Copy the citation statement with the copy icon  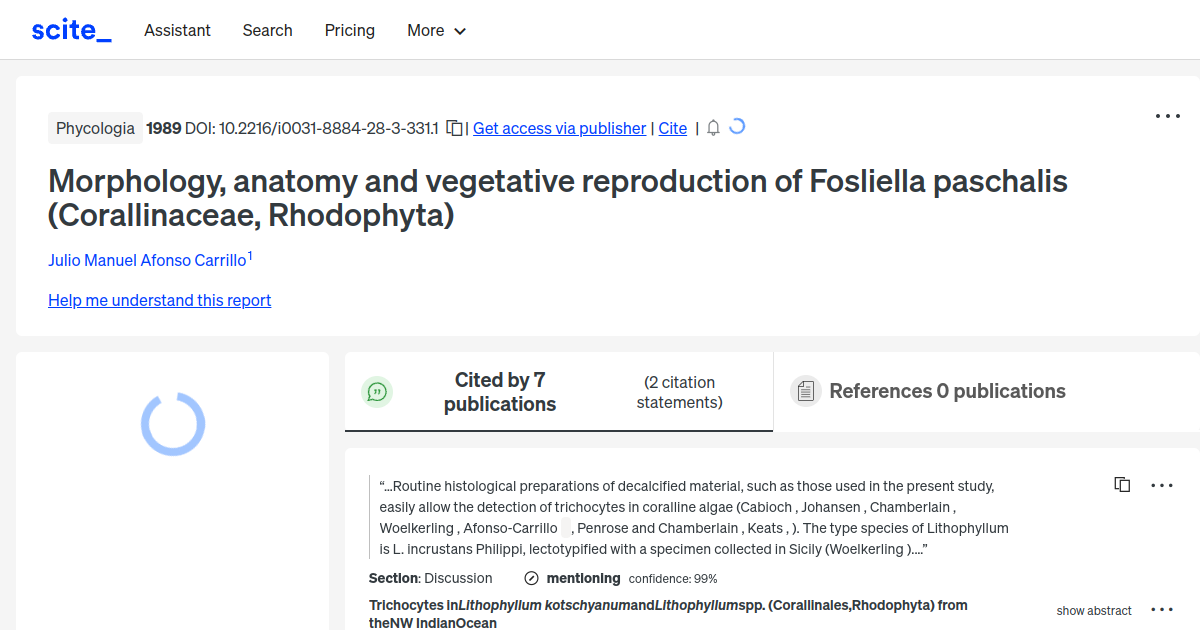1122,484
